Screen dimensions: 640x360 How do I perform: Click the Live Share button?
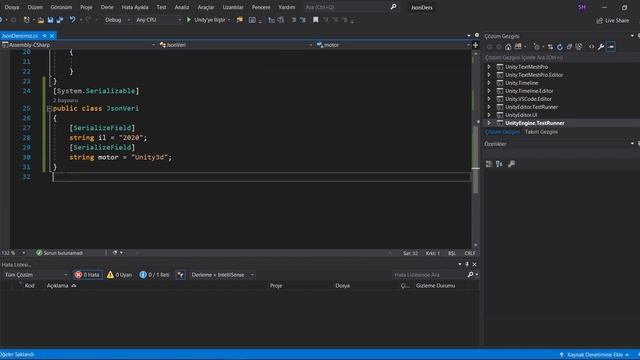coord(613,20)
